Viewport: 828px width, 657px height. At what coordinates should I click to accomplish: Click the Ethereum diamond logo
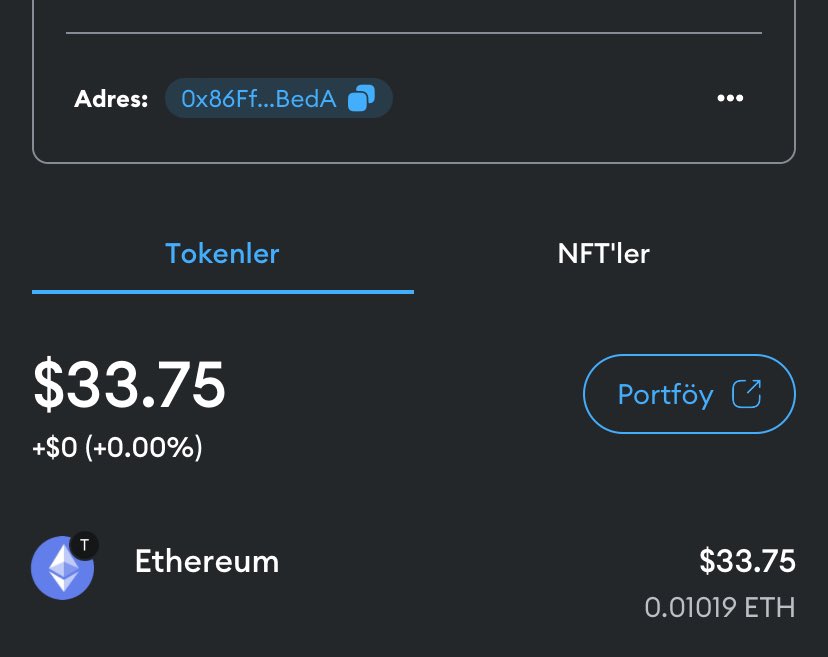63,568
